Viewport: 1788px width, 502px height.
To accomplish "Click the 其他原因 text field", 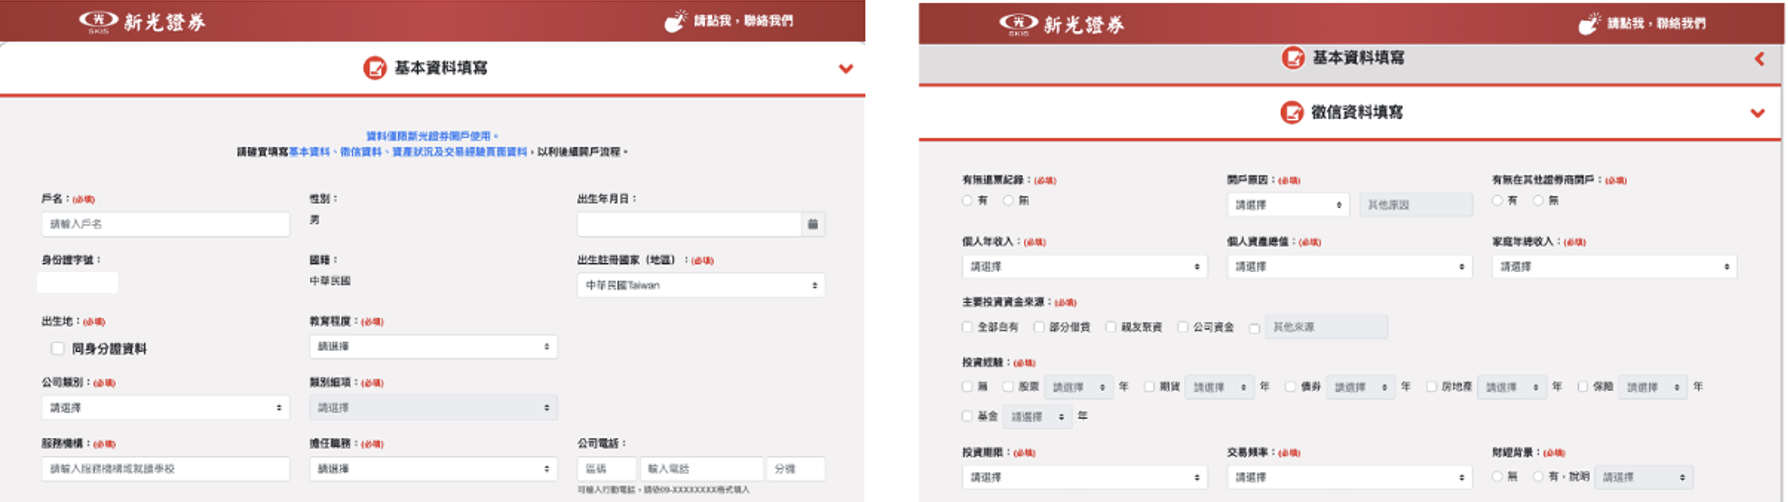I will tap(1416, 205).
